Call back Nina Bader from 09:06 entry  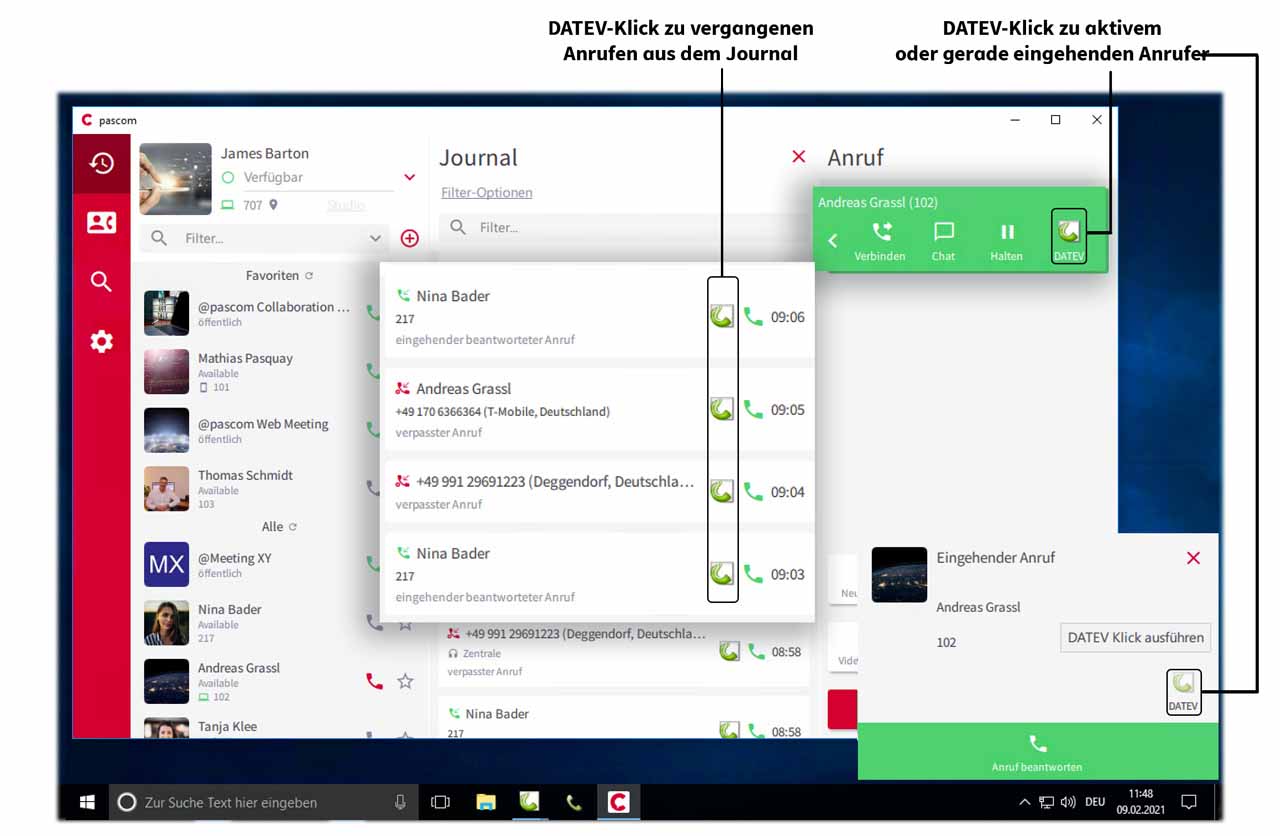pyautogui.click(x=752, y=317)
